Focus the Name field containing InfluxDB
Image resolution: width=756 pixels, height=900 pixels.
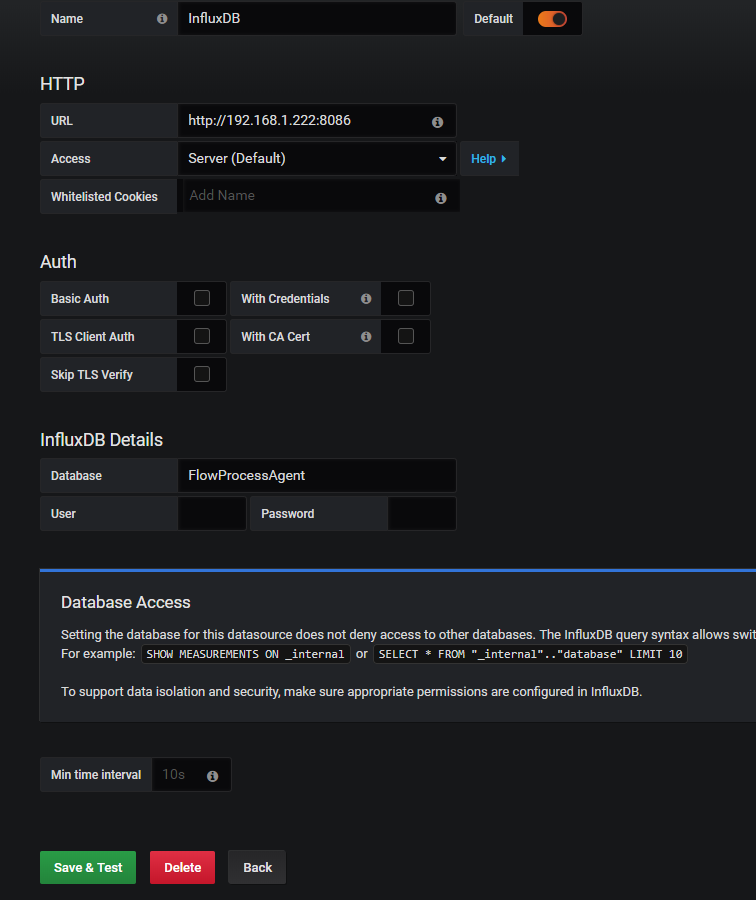317,18
